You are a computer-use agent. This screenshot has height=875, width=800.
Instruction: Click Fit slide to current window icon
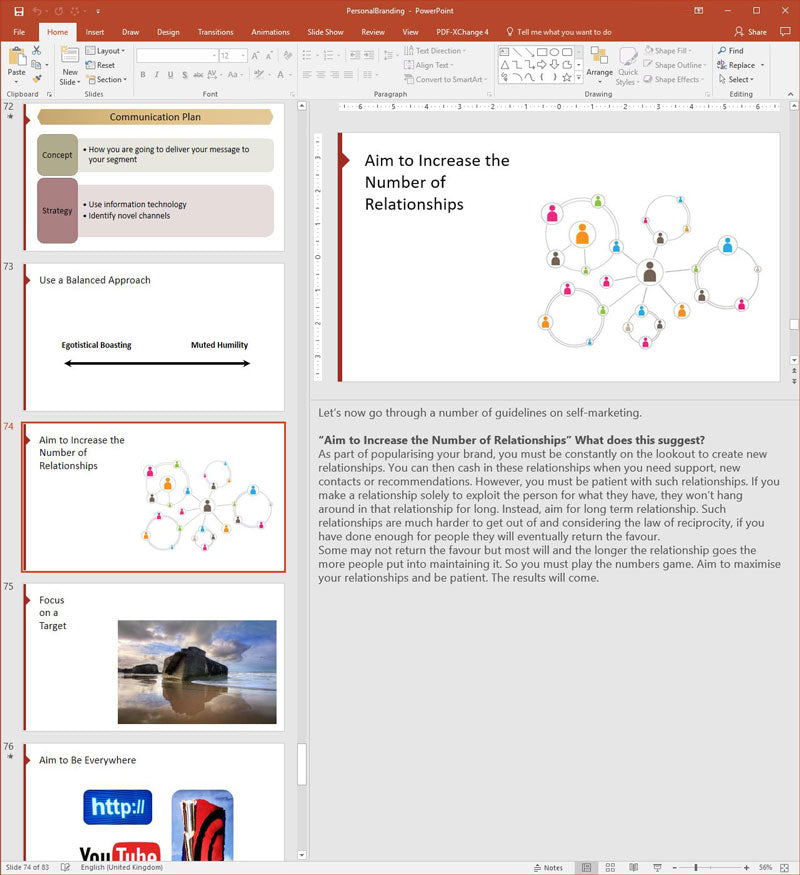pyautogui.click(x=784, y=868)
